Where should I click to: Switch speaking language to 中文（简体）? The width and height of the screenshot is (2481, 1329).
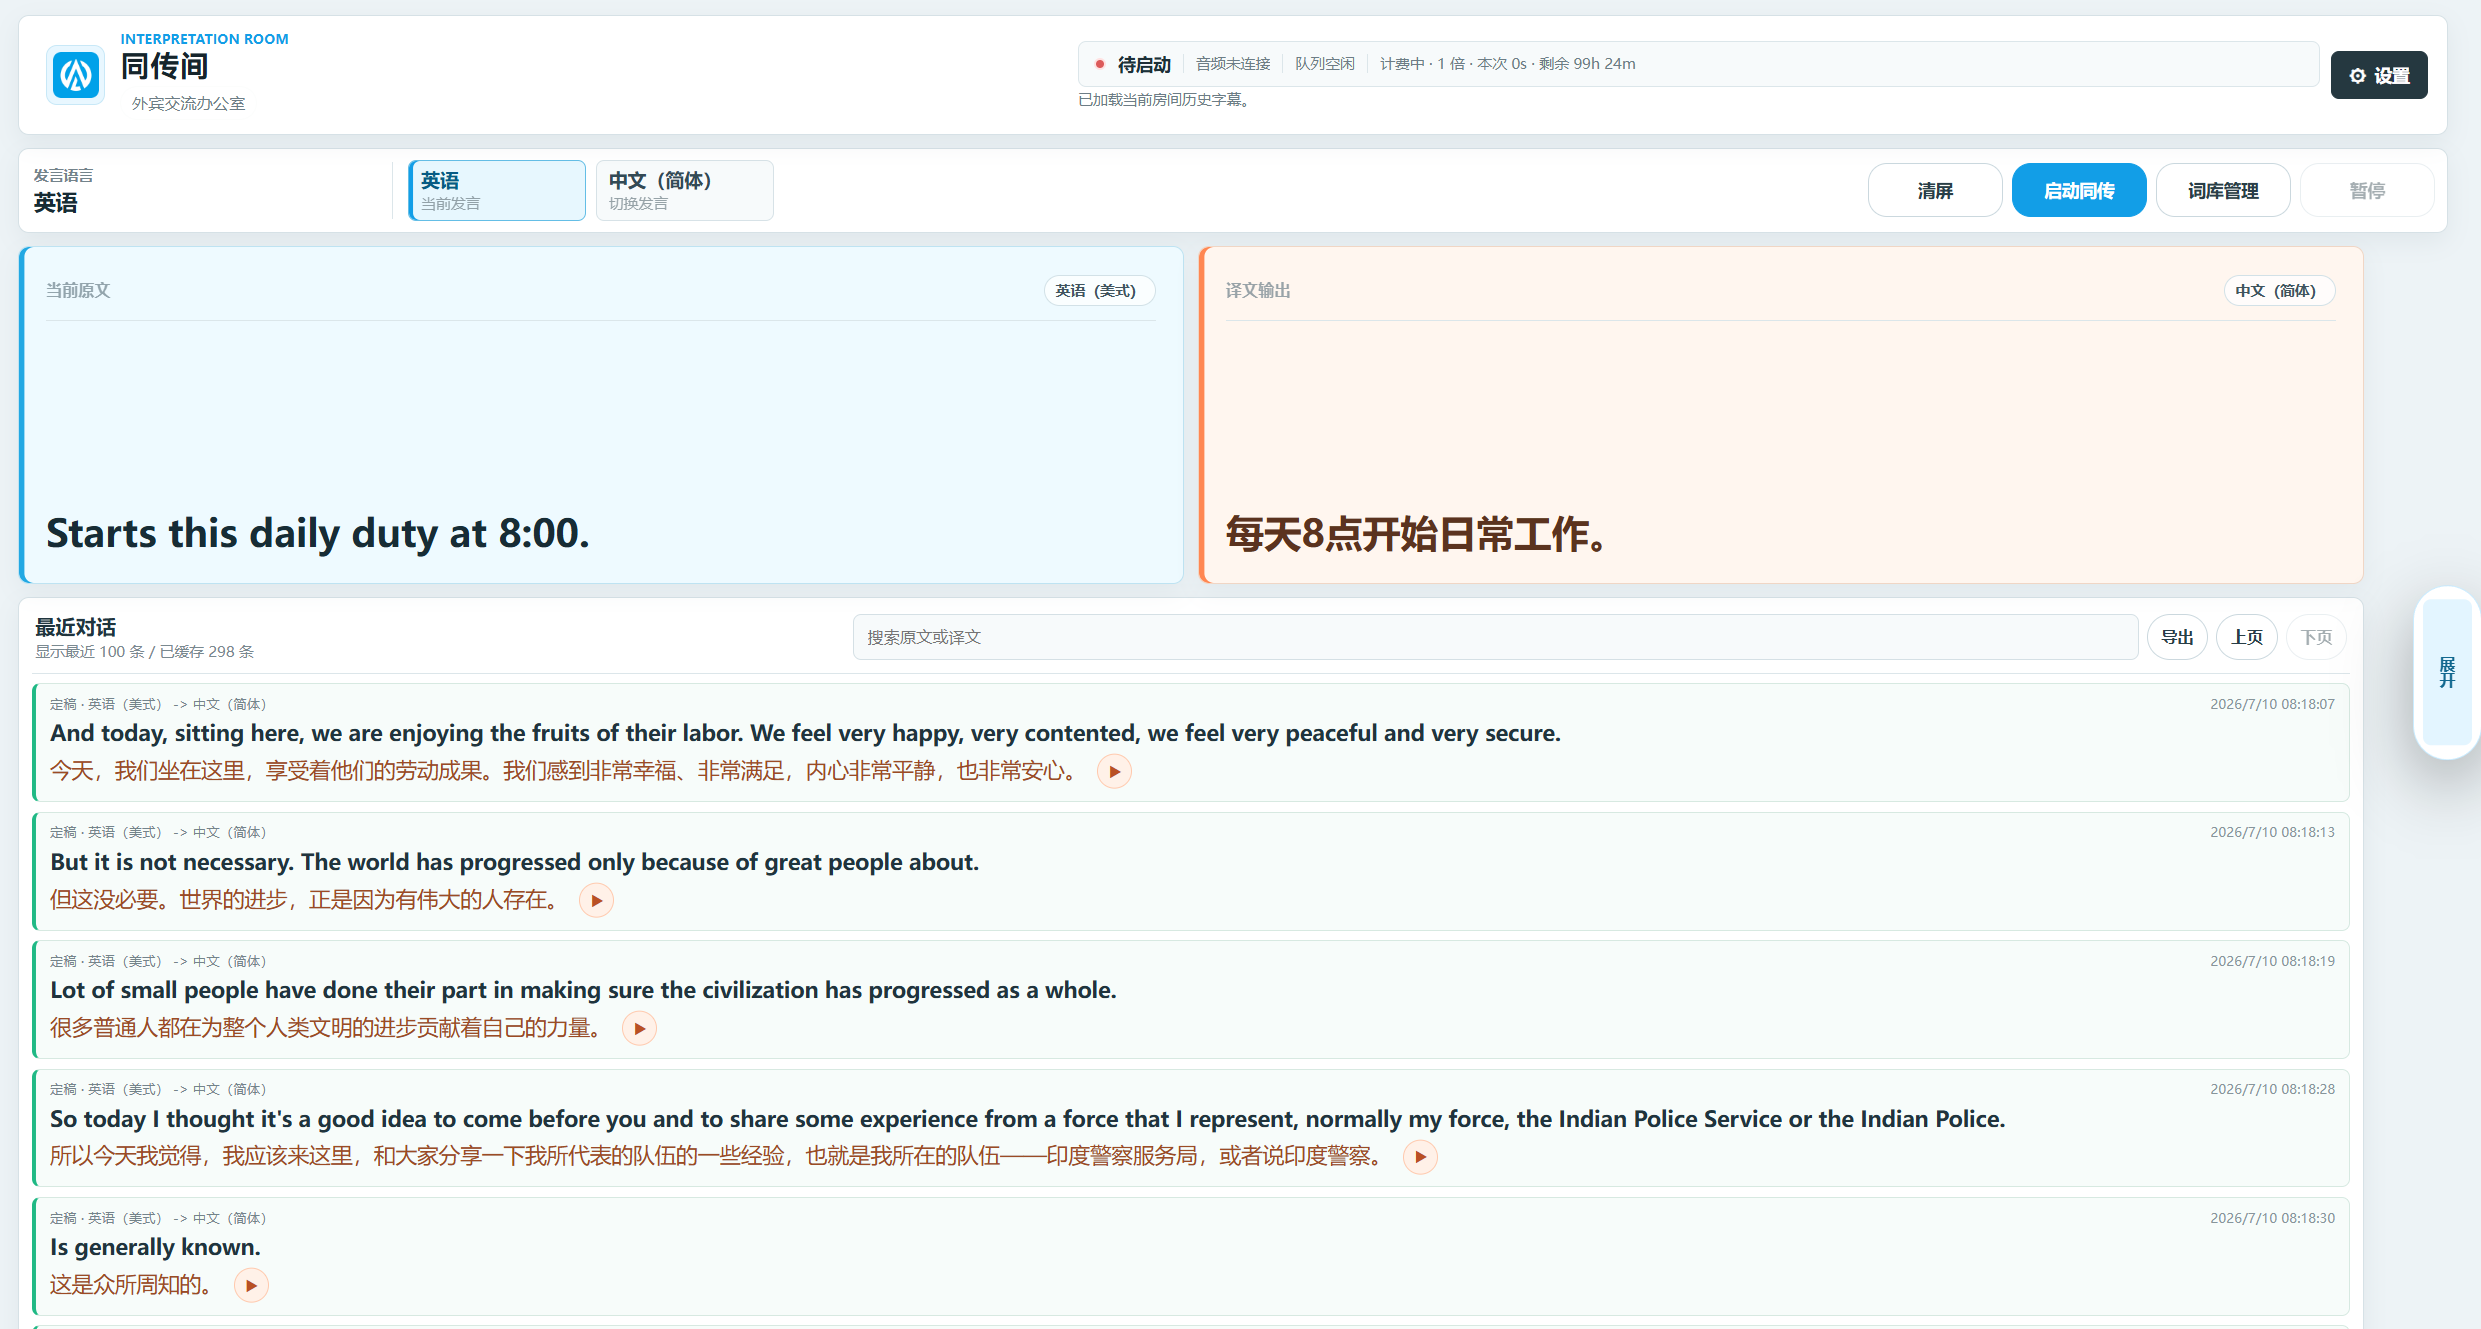(x=684, y=190)
